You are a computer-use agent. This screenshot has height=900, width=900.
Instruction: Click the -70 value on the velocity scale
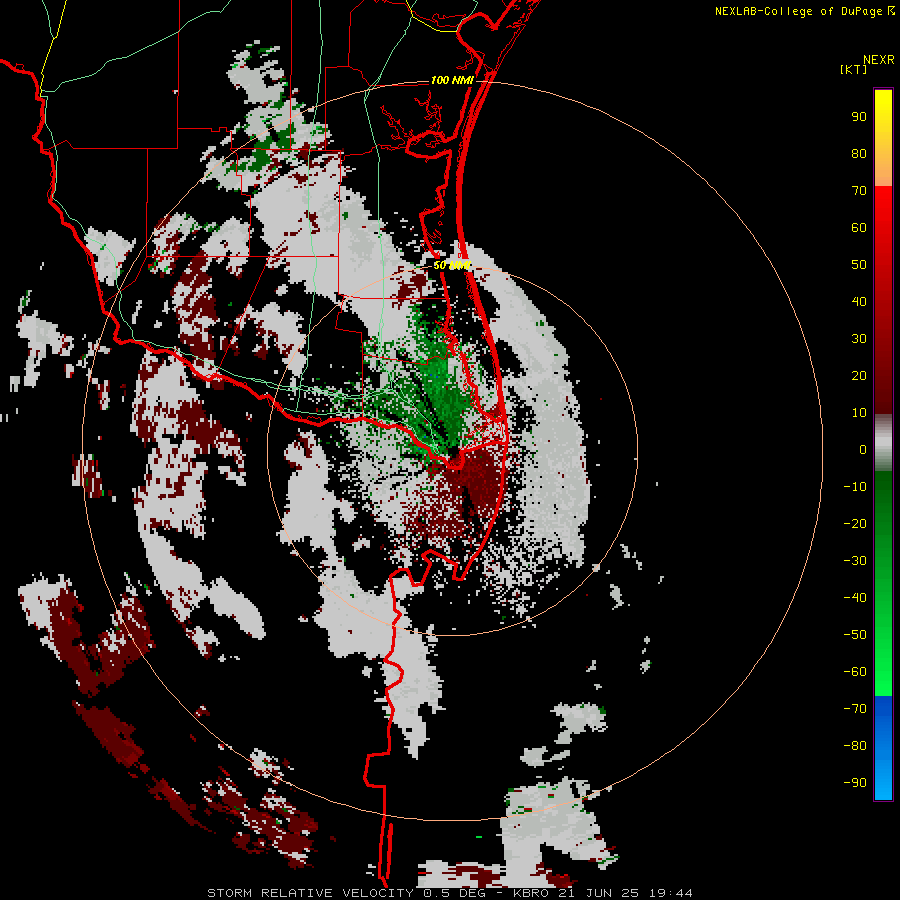point(855,709)
